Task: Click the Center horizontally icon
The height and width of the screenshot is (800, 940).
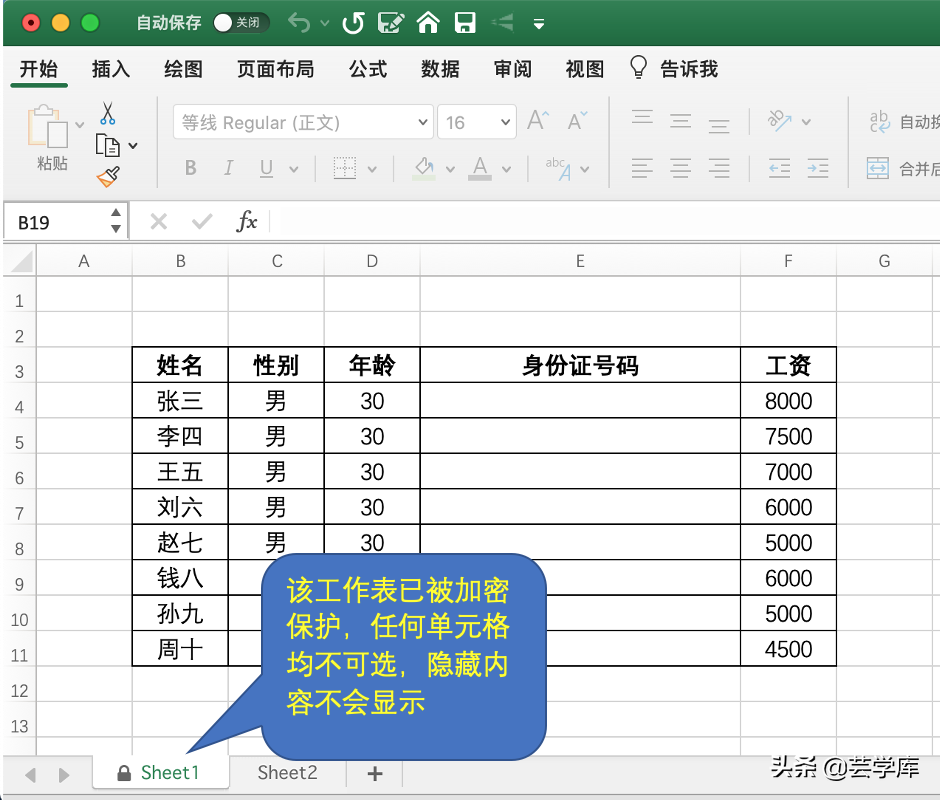Action: tap(680, 169)
